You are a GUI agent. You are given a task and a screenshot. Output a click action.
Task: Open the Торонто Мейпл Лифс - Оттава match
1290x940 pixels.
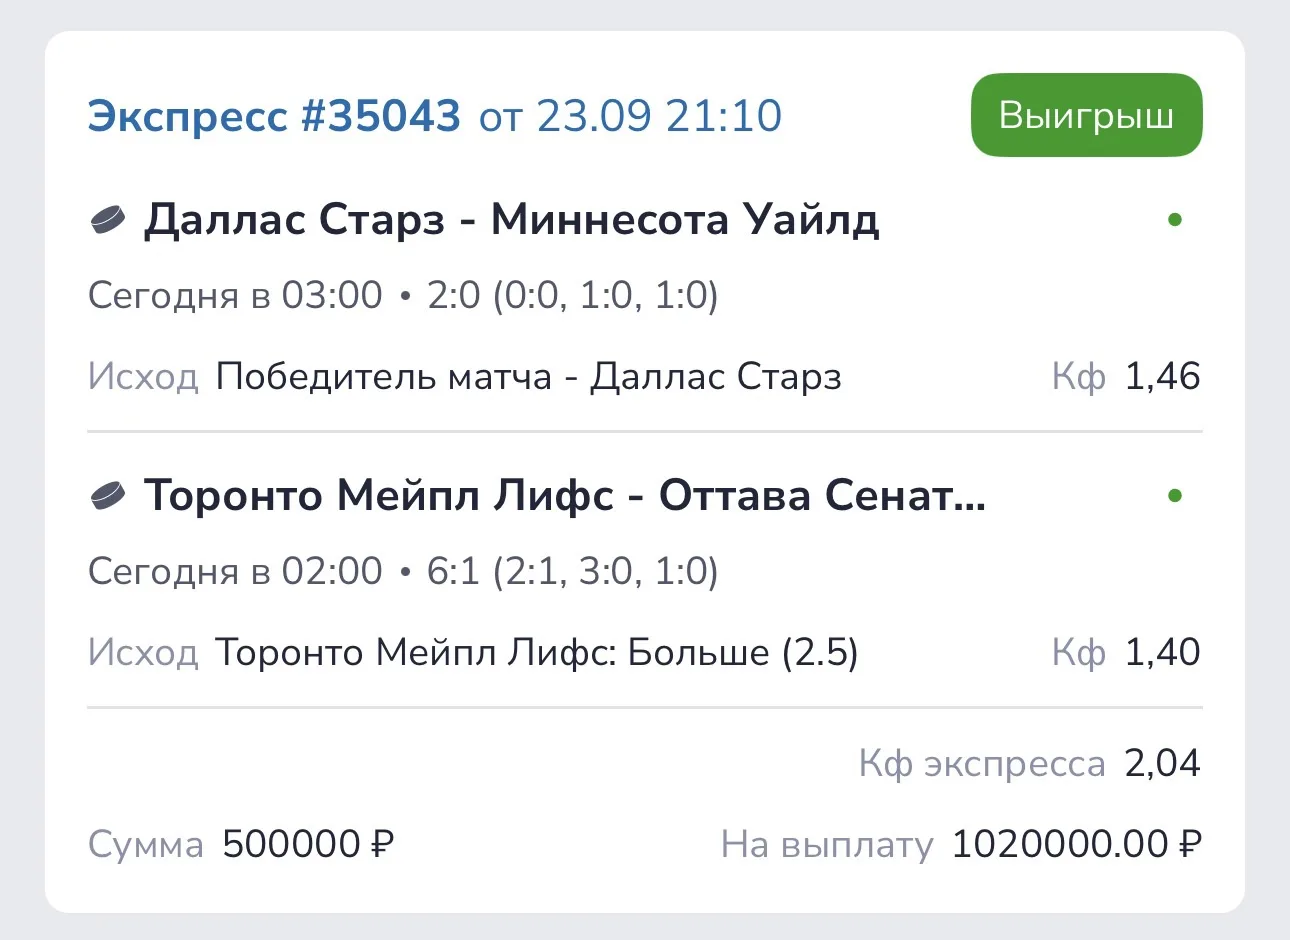point(565,495)
